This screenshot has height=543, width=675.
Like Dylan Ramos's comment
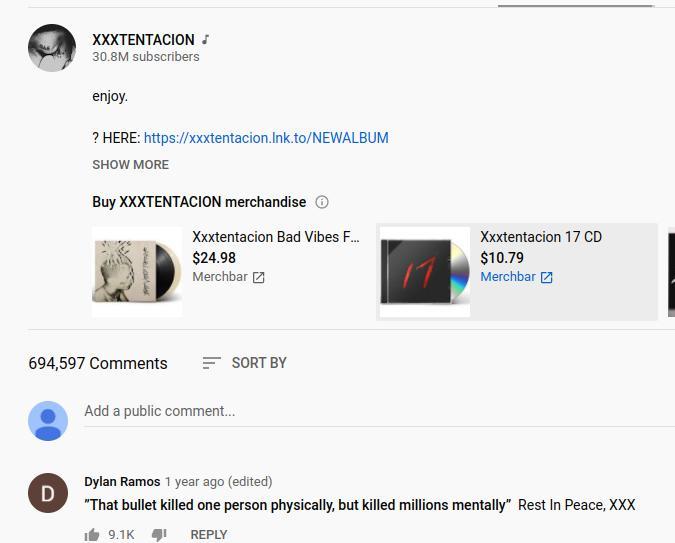pos(92,535)
